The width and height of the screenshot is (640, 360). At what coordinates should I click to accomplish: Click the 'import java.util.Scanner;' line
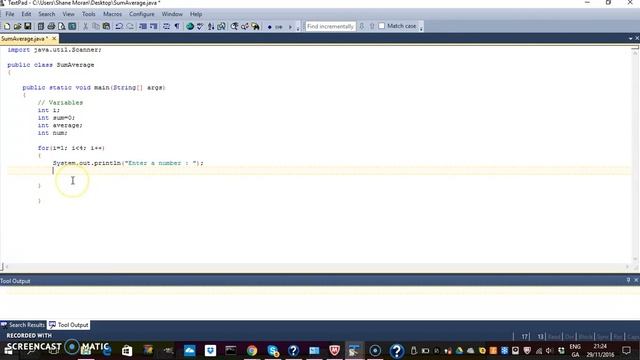(x=54, y=50)
